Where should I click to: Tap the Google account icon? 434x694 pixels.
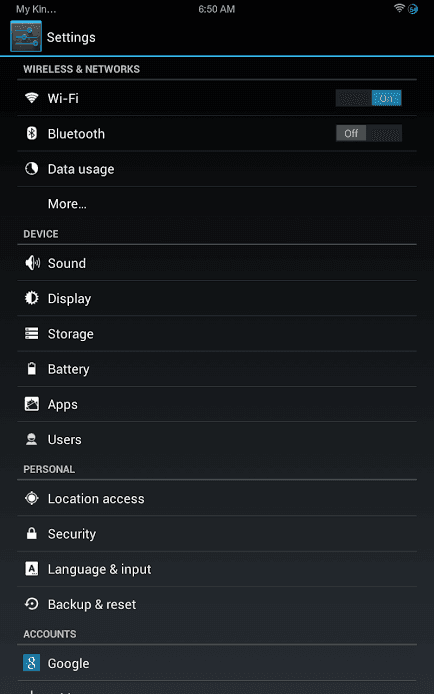(31, 663)
